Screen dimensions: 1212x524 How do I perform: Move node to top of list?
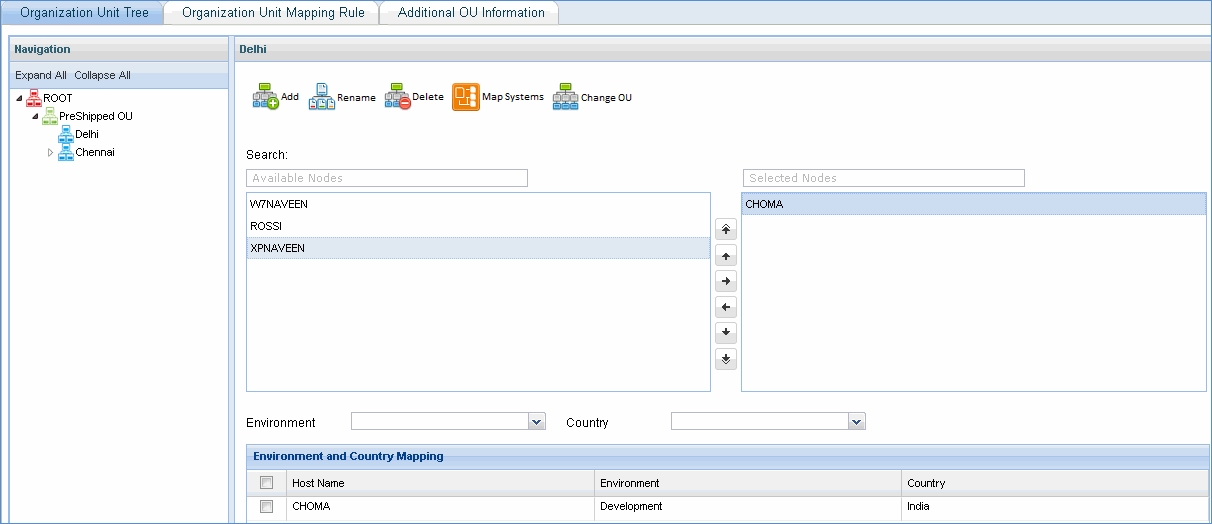[727, 230]
